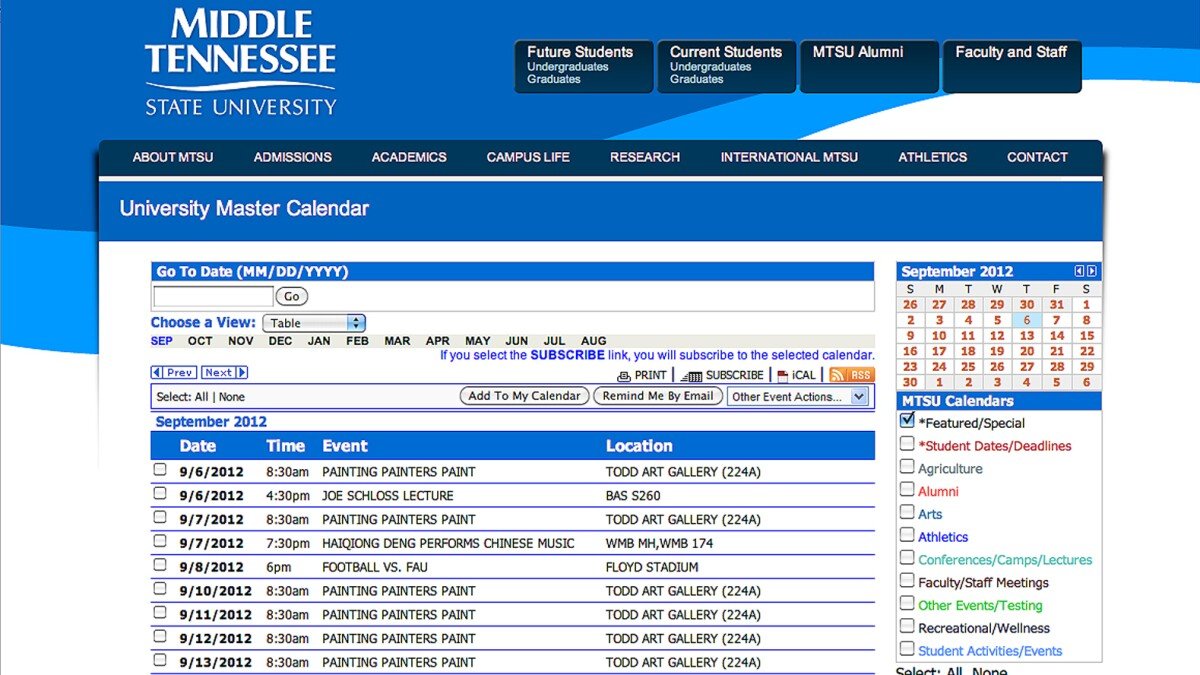Click Select All above the events table

click(201, 397)
